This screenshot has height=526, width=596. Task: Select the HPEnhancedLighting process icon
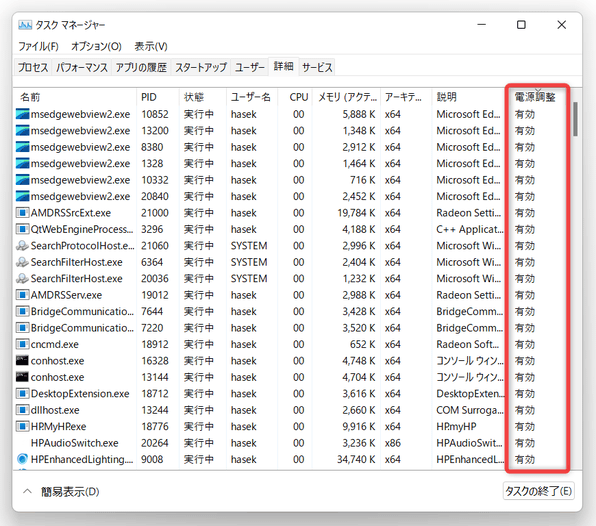[x=22, y=459]
